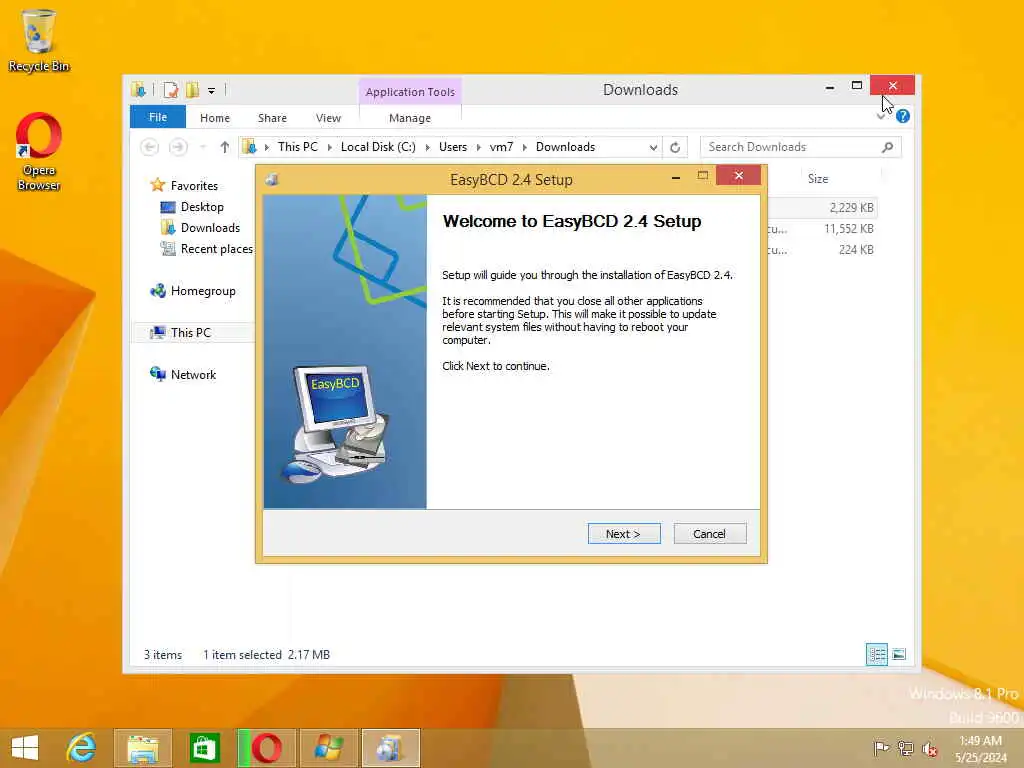Click the Back navigation arrow in Explorer
Image resolution: width=1024 pixels, height=768 pixels.
tap(150, 147)
